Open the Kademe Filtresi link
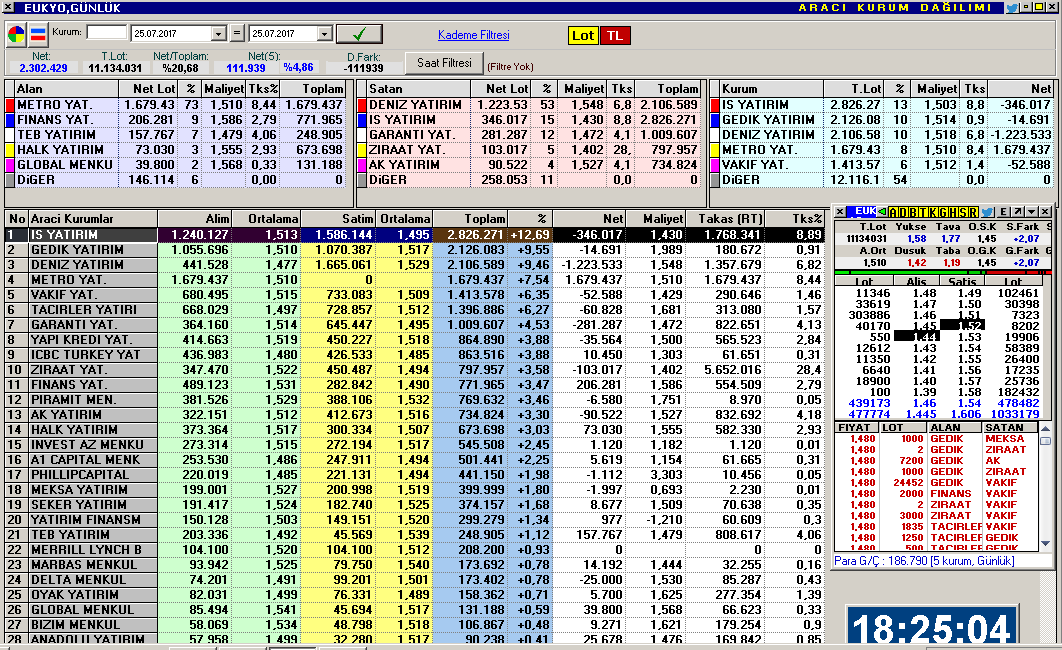The image size is (1062, 650). (473, 35)
